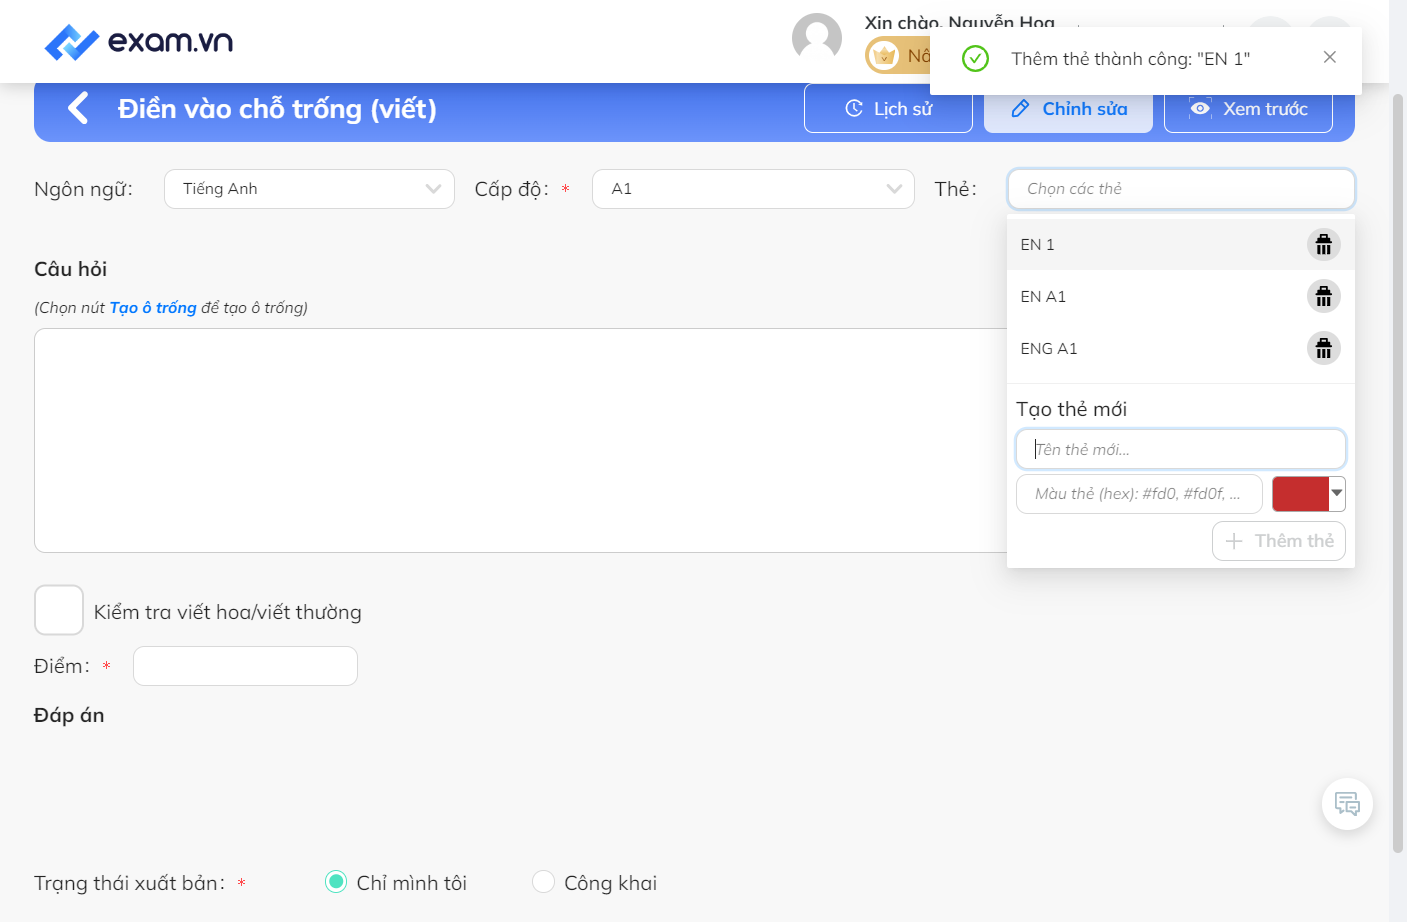This screenshot has height=922, width=1407.
Task: Select Chỉ mình tôi radio option
Action: (336, 882)
